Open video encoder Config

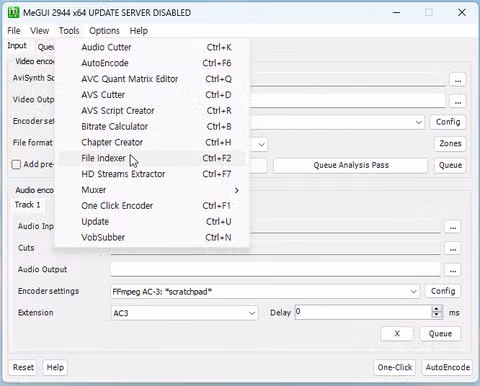click(x=448, y=122)
